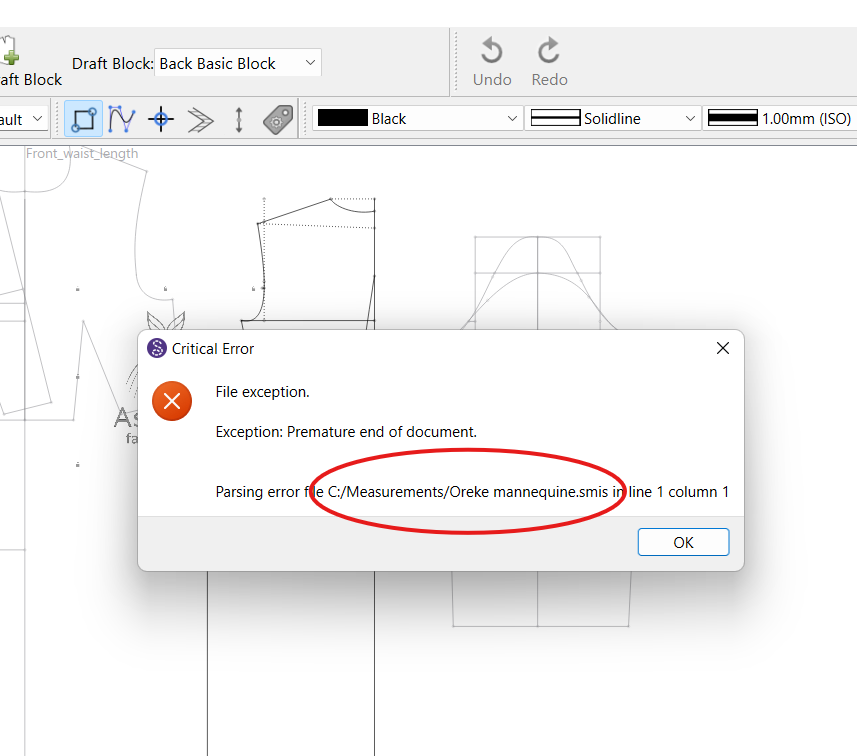Toggle the draw mode rectangle tool

click(84, 119)
